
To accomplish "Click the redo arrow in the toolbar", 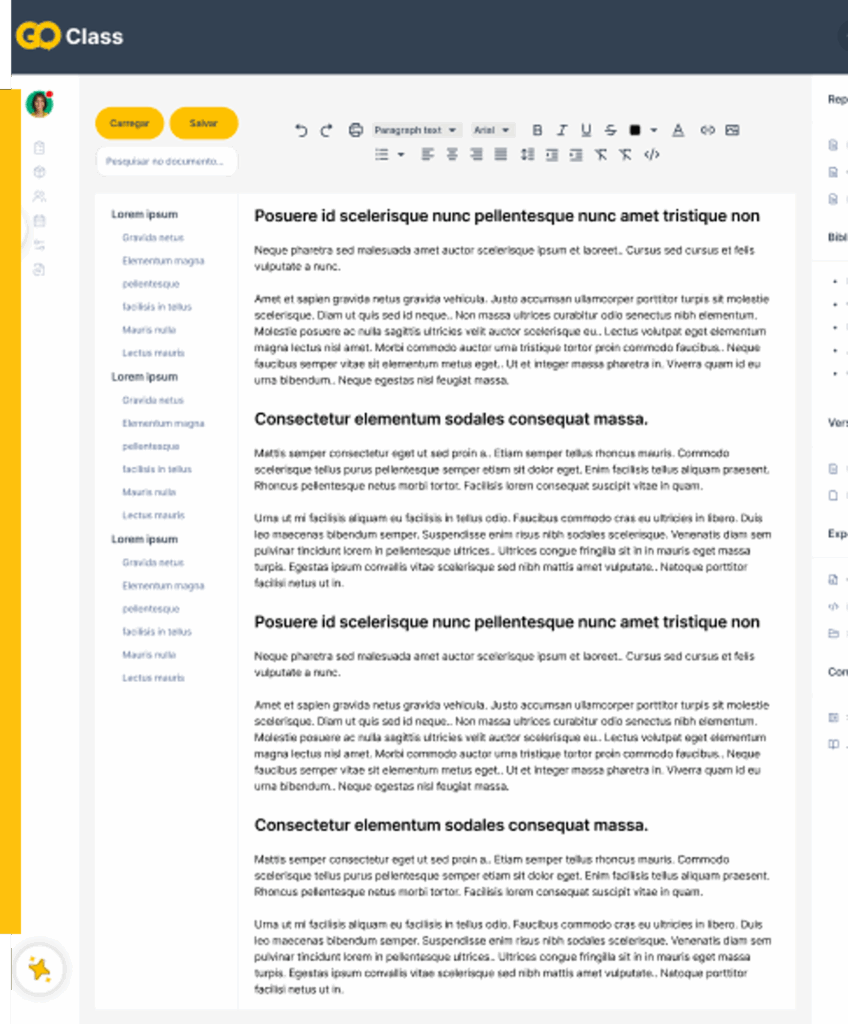I will [326, 130].
